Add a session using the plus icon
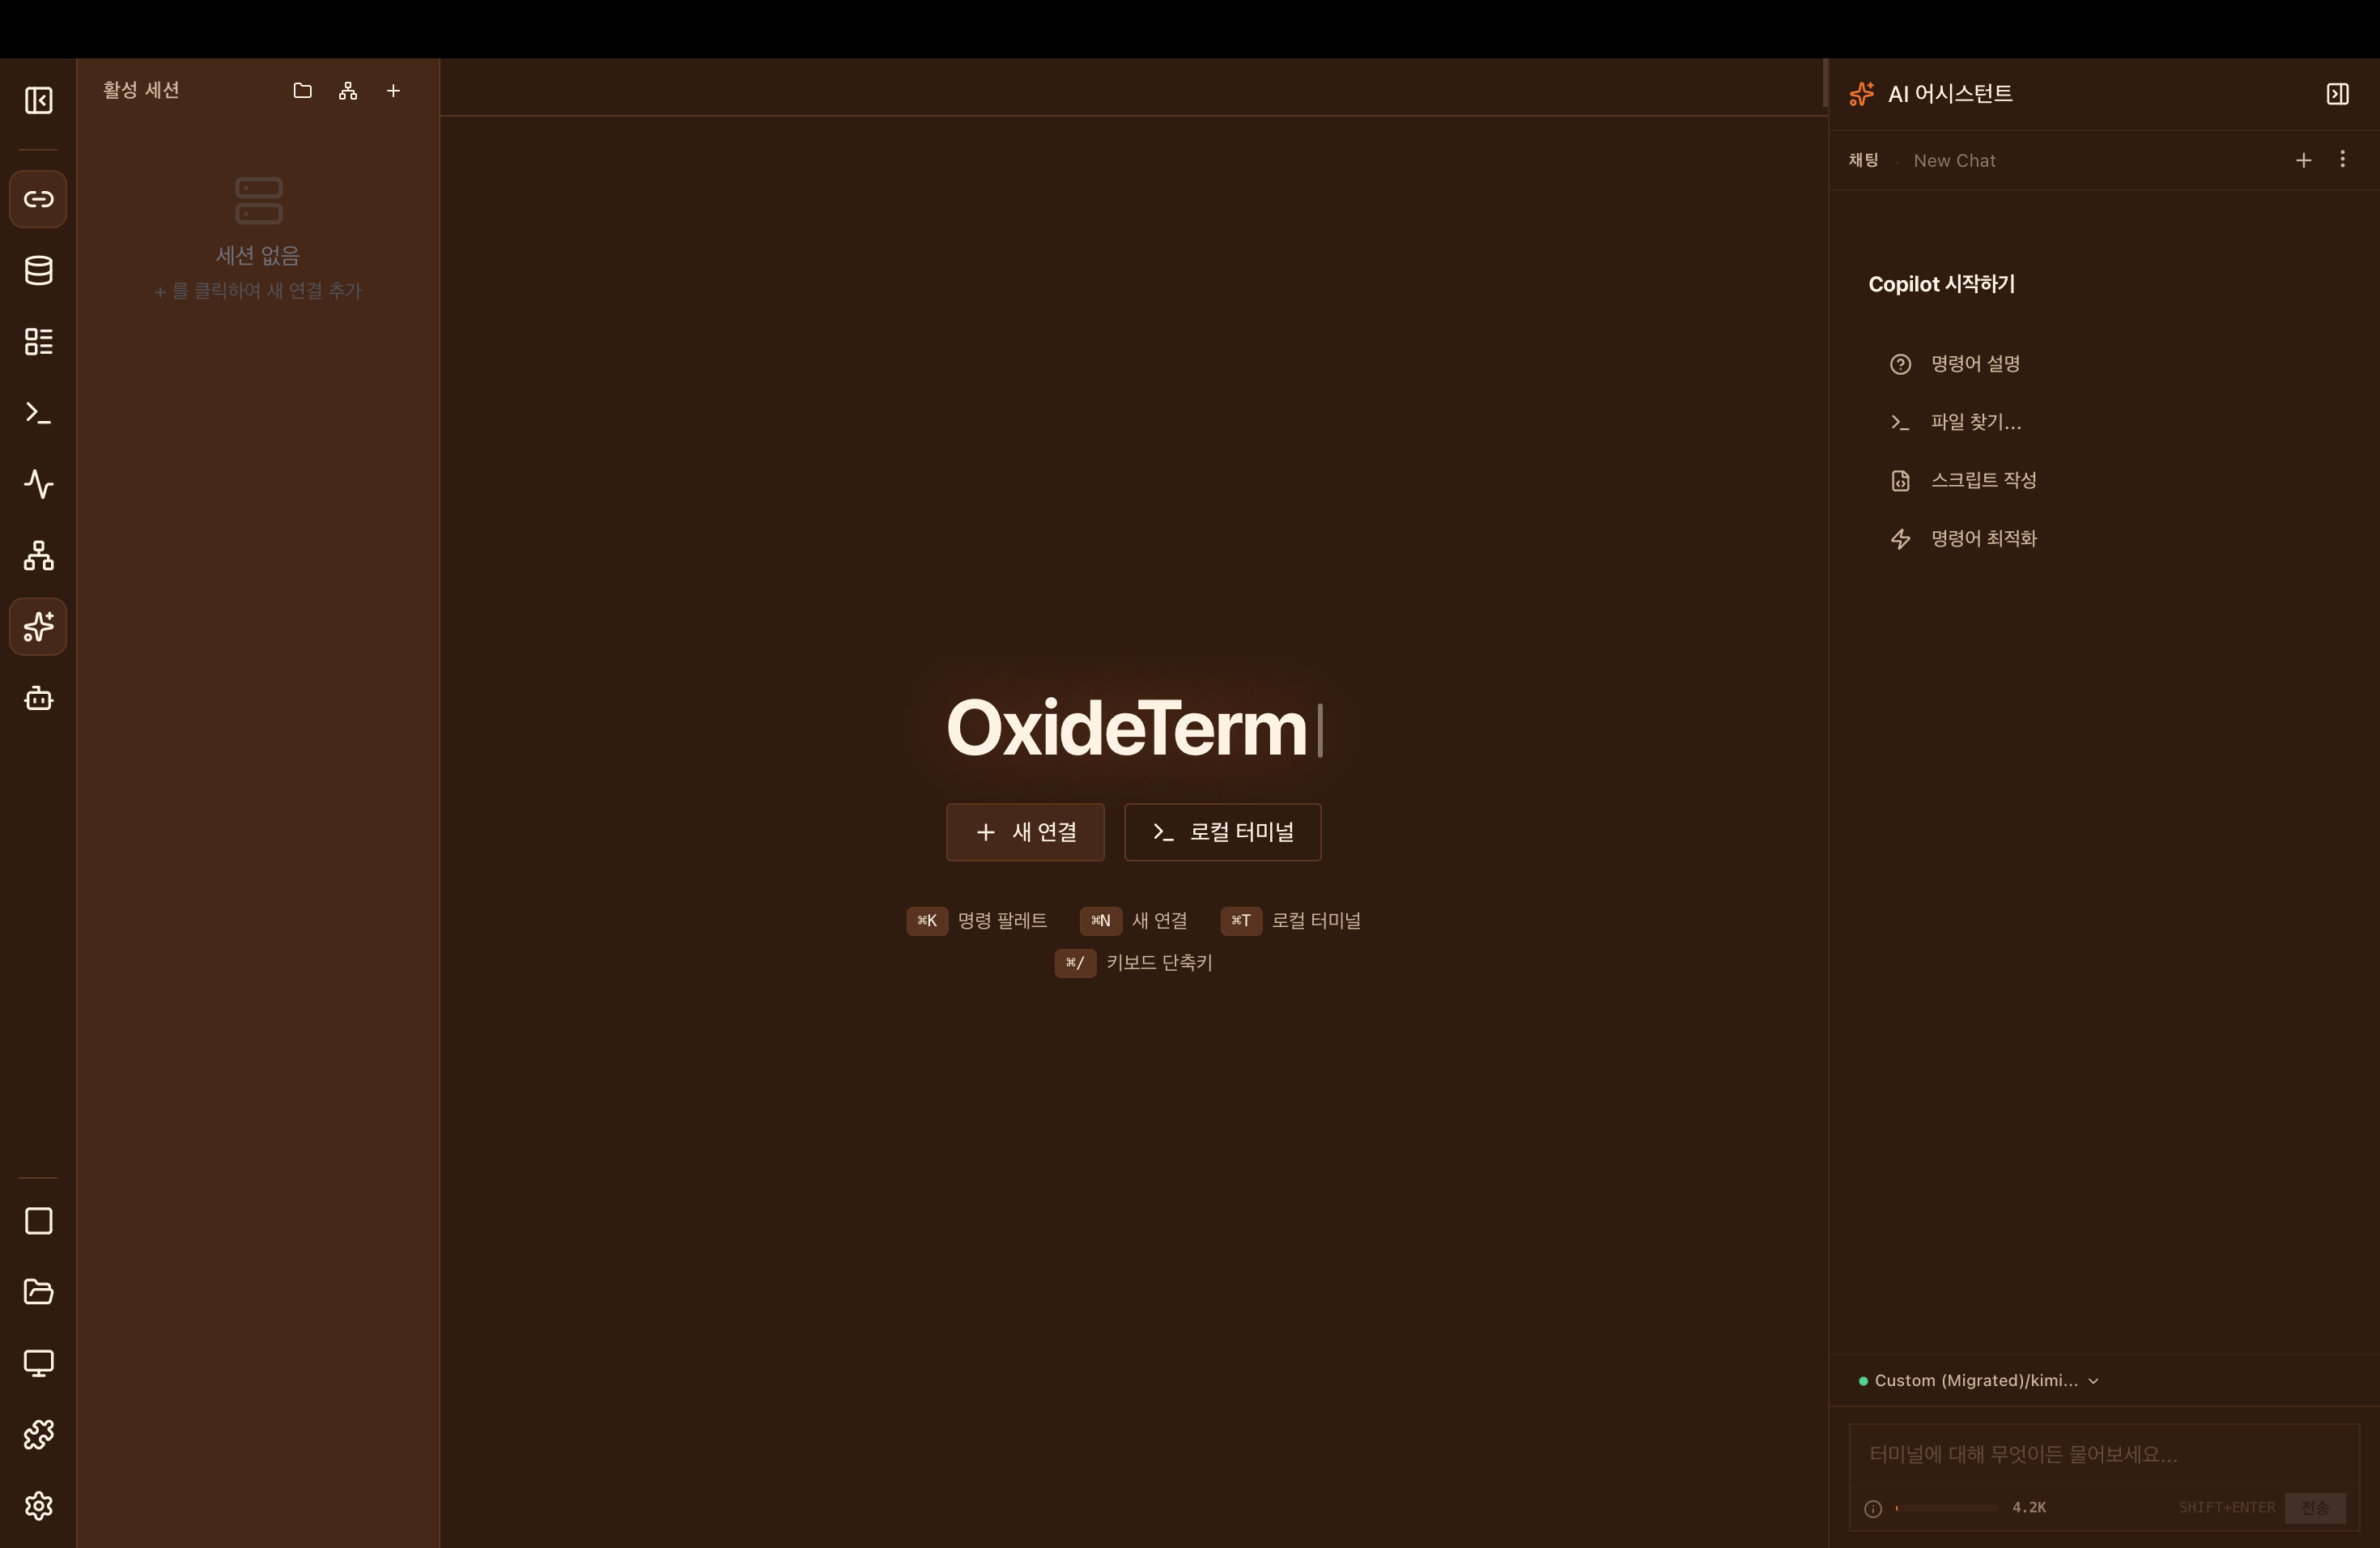 [393, 90]
